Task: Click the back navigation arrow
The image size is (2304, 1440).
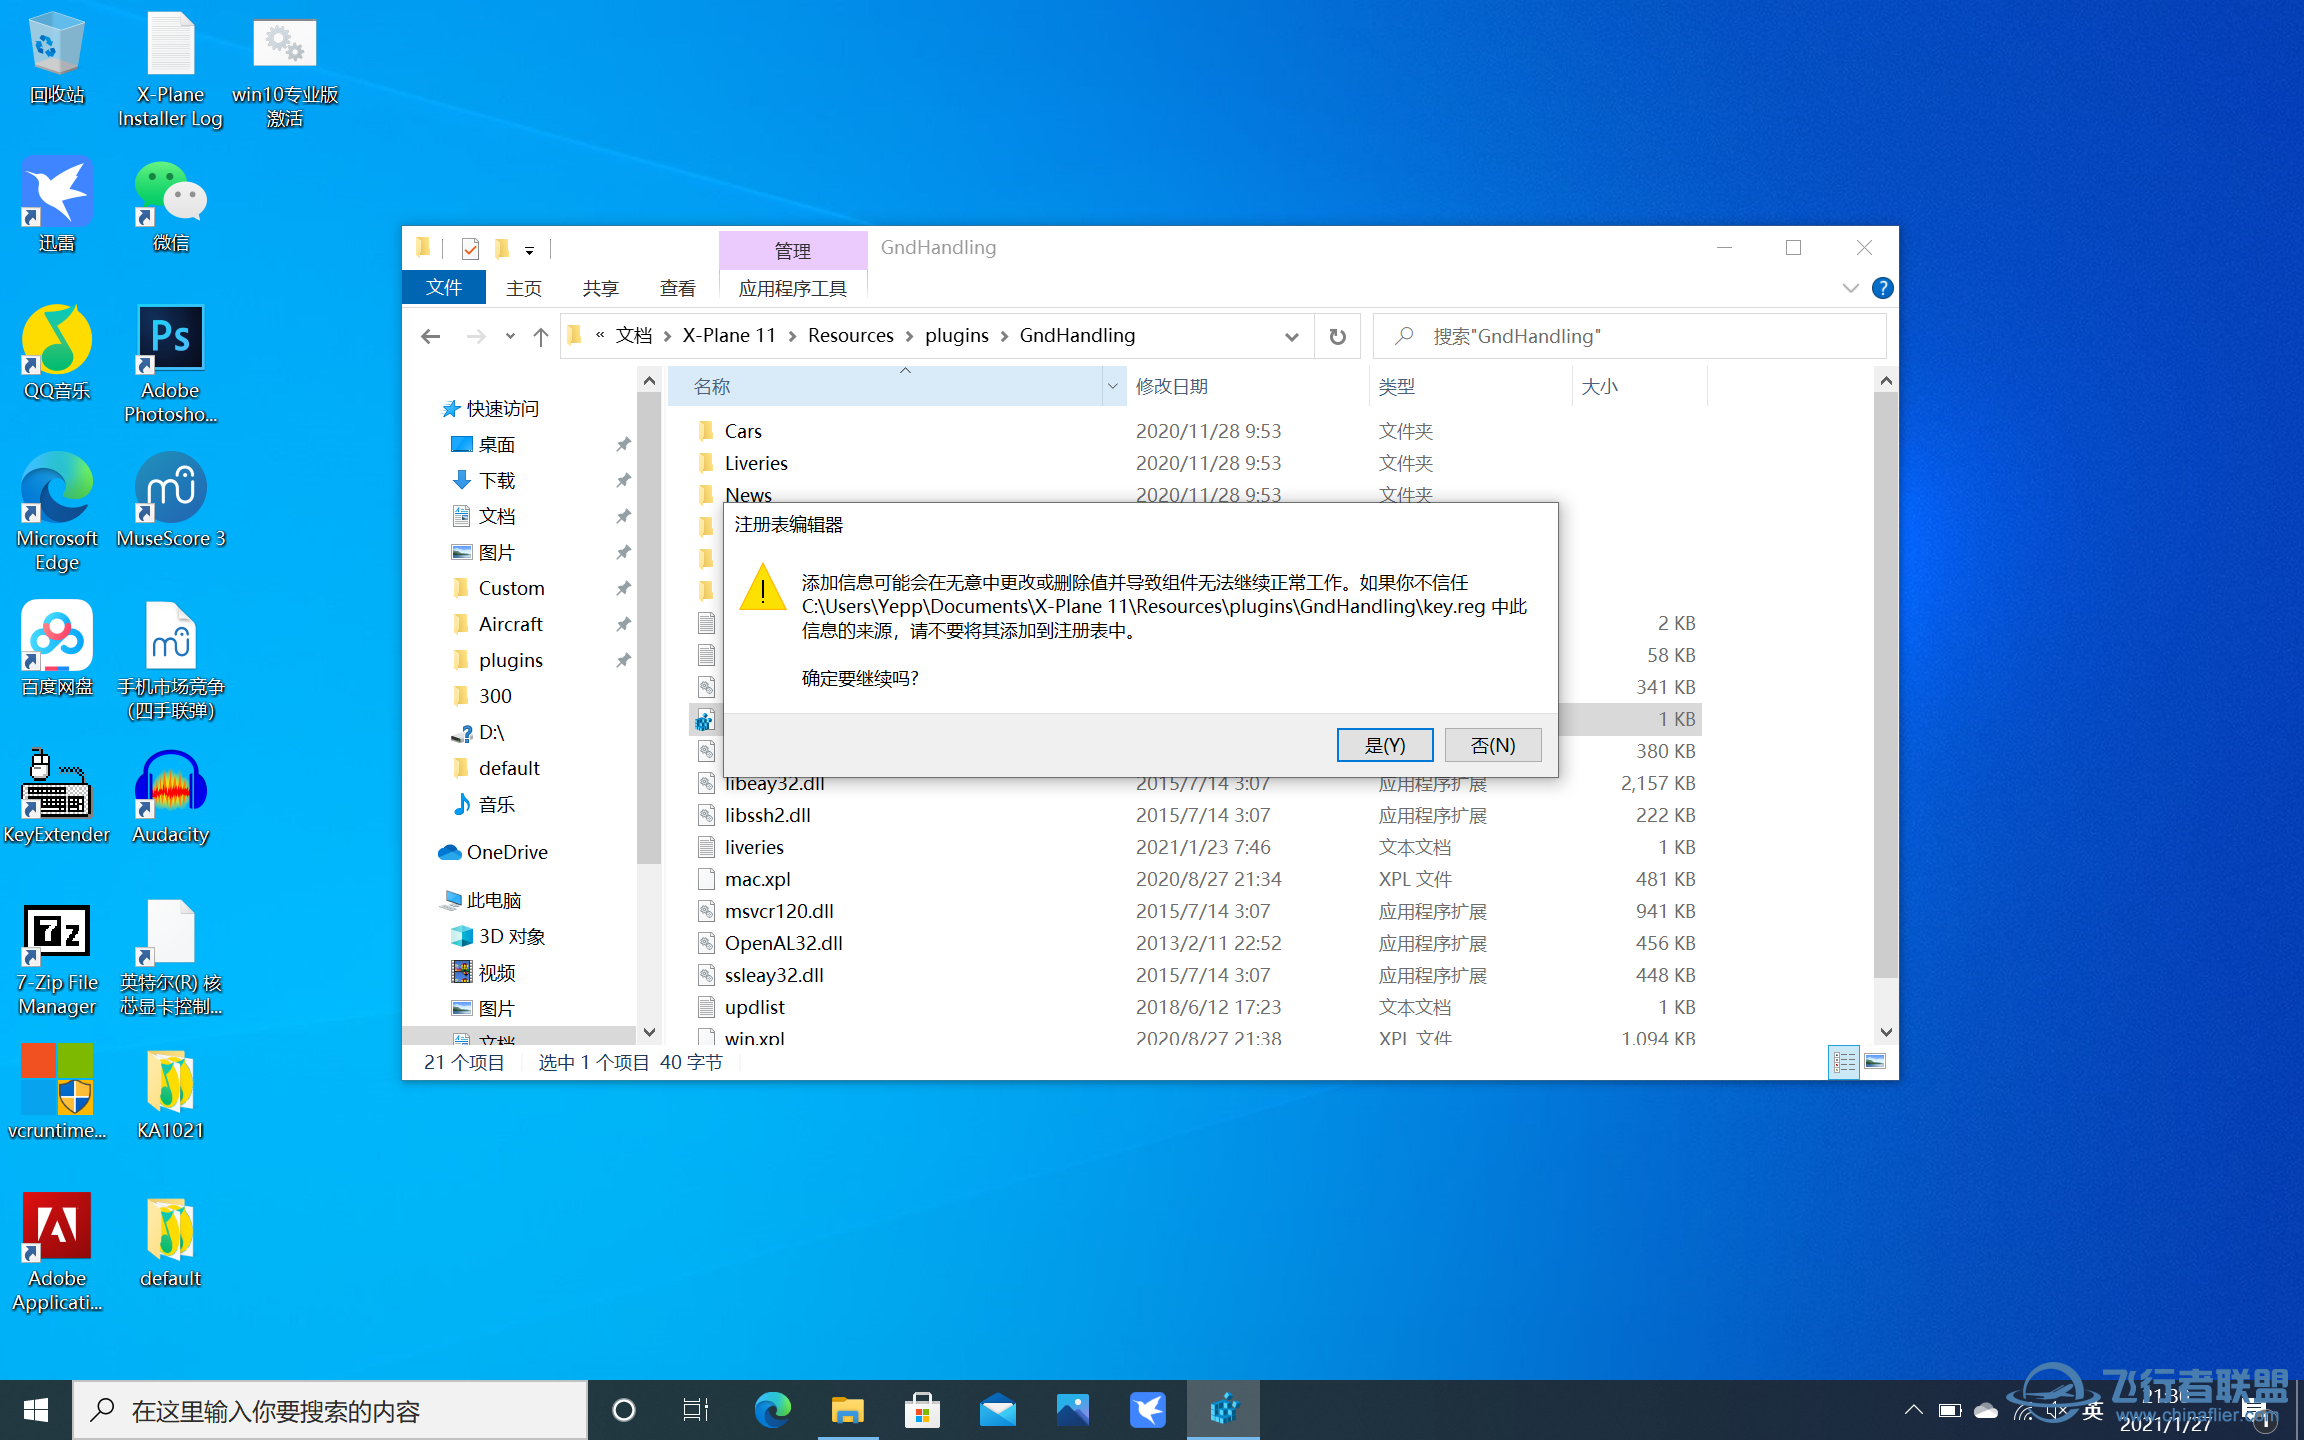Action: coord(431,336)
